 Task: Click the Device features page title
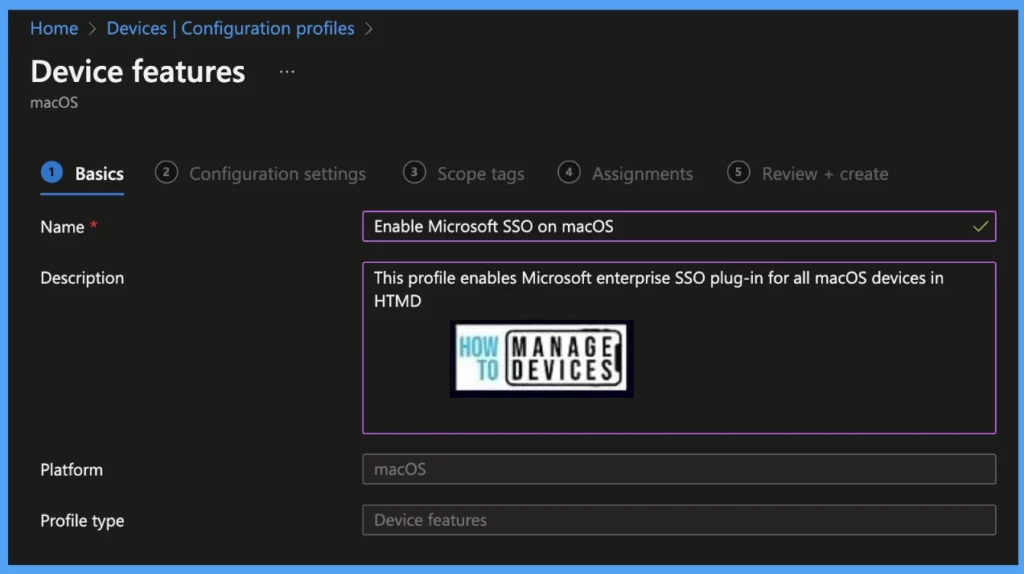pos(138,71)
